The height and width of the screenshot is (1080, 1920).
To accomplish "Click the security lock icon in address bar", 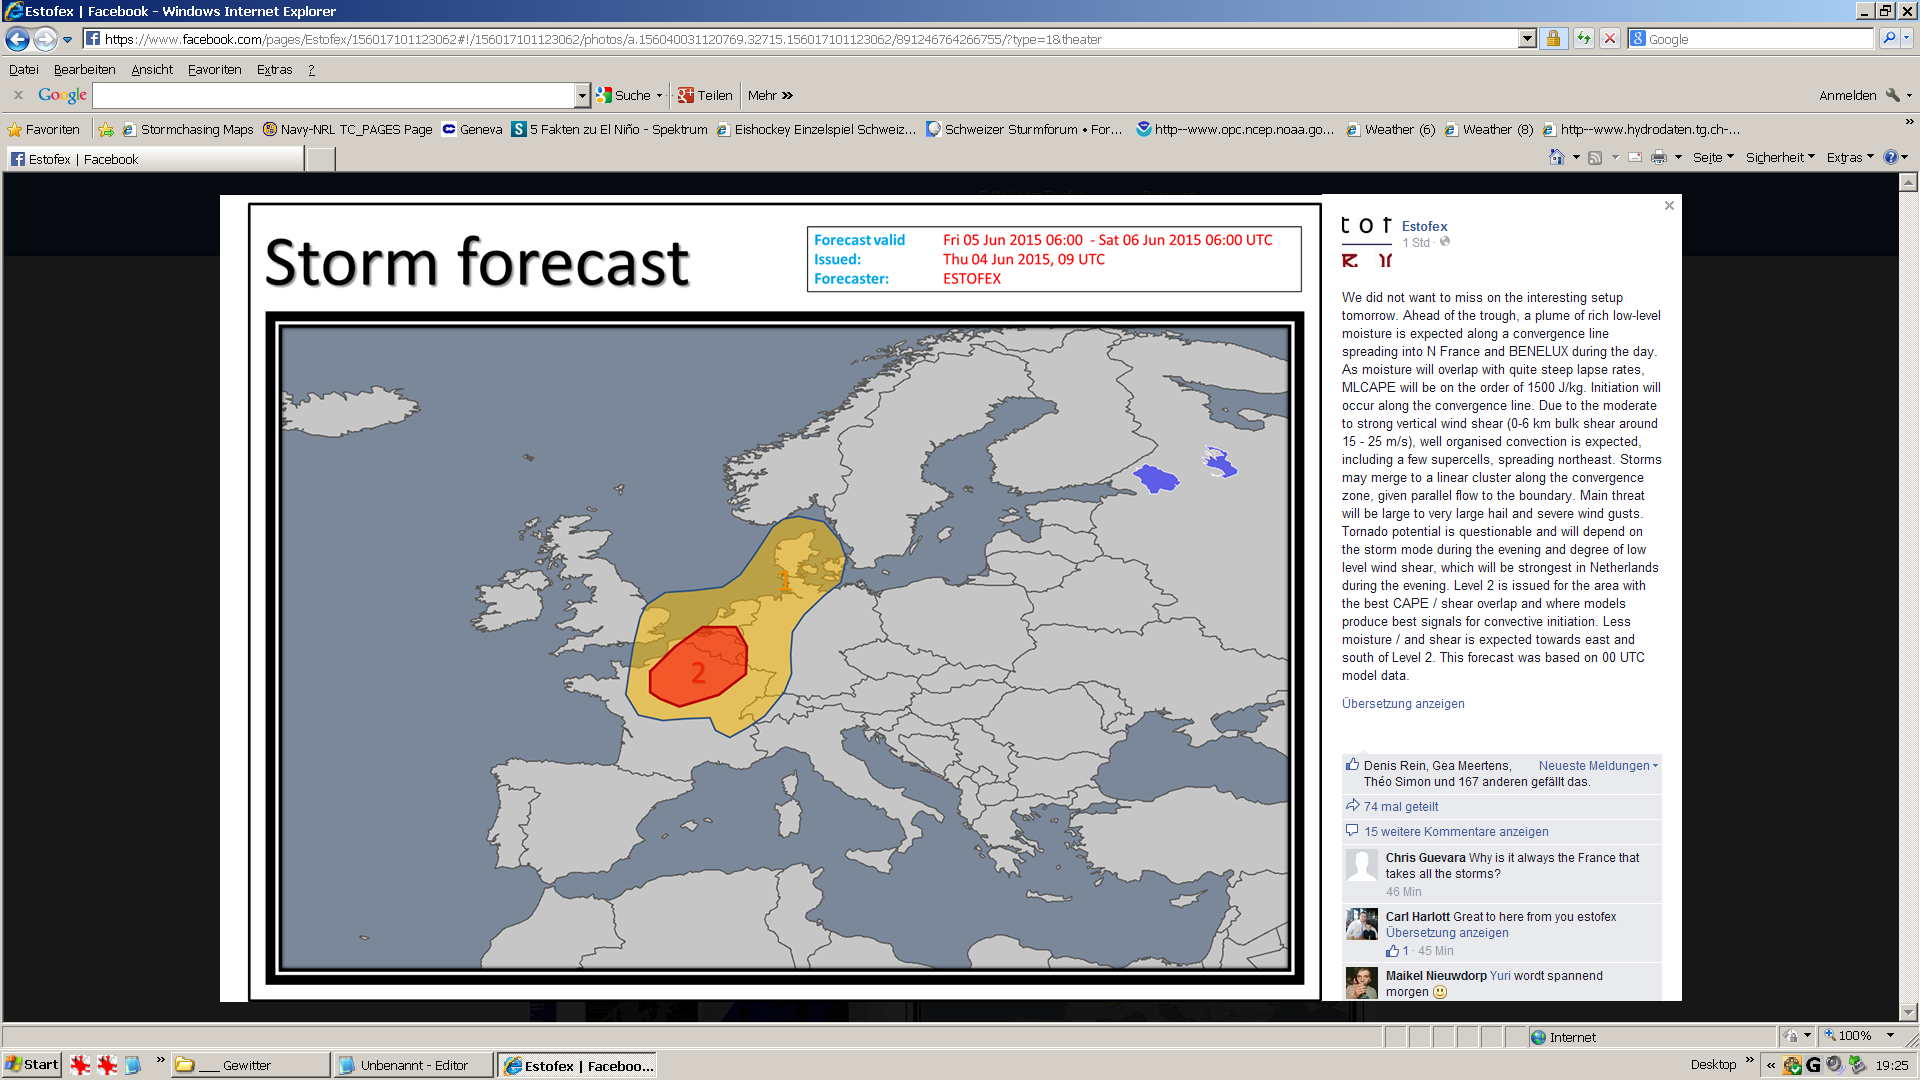I will (x=1553, y=39).
